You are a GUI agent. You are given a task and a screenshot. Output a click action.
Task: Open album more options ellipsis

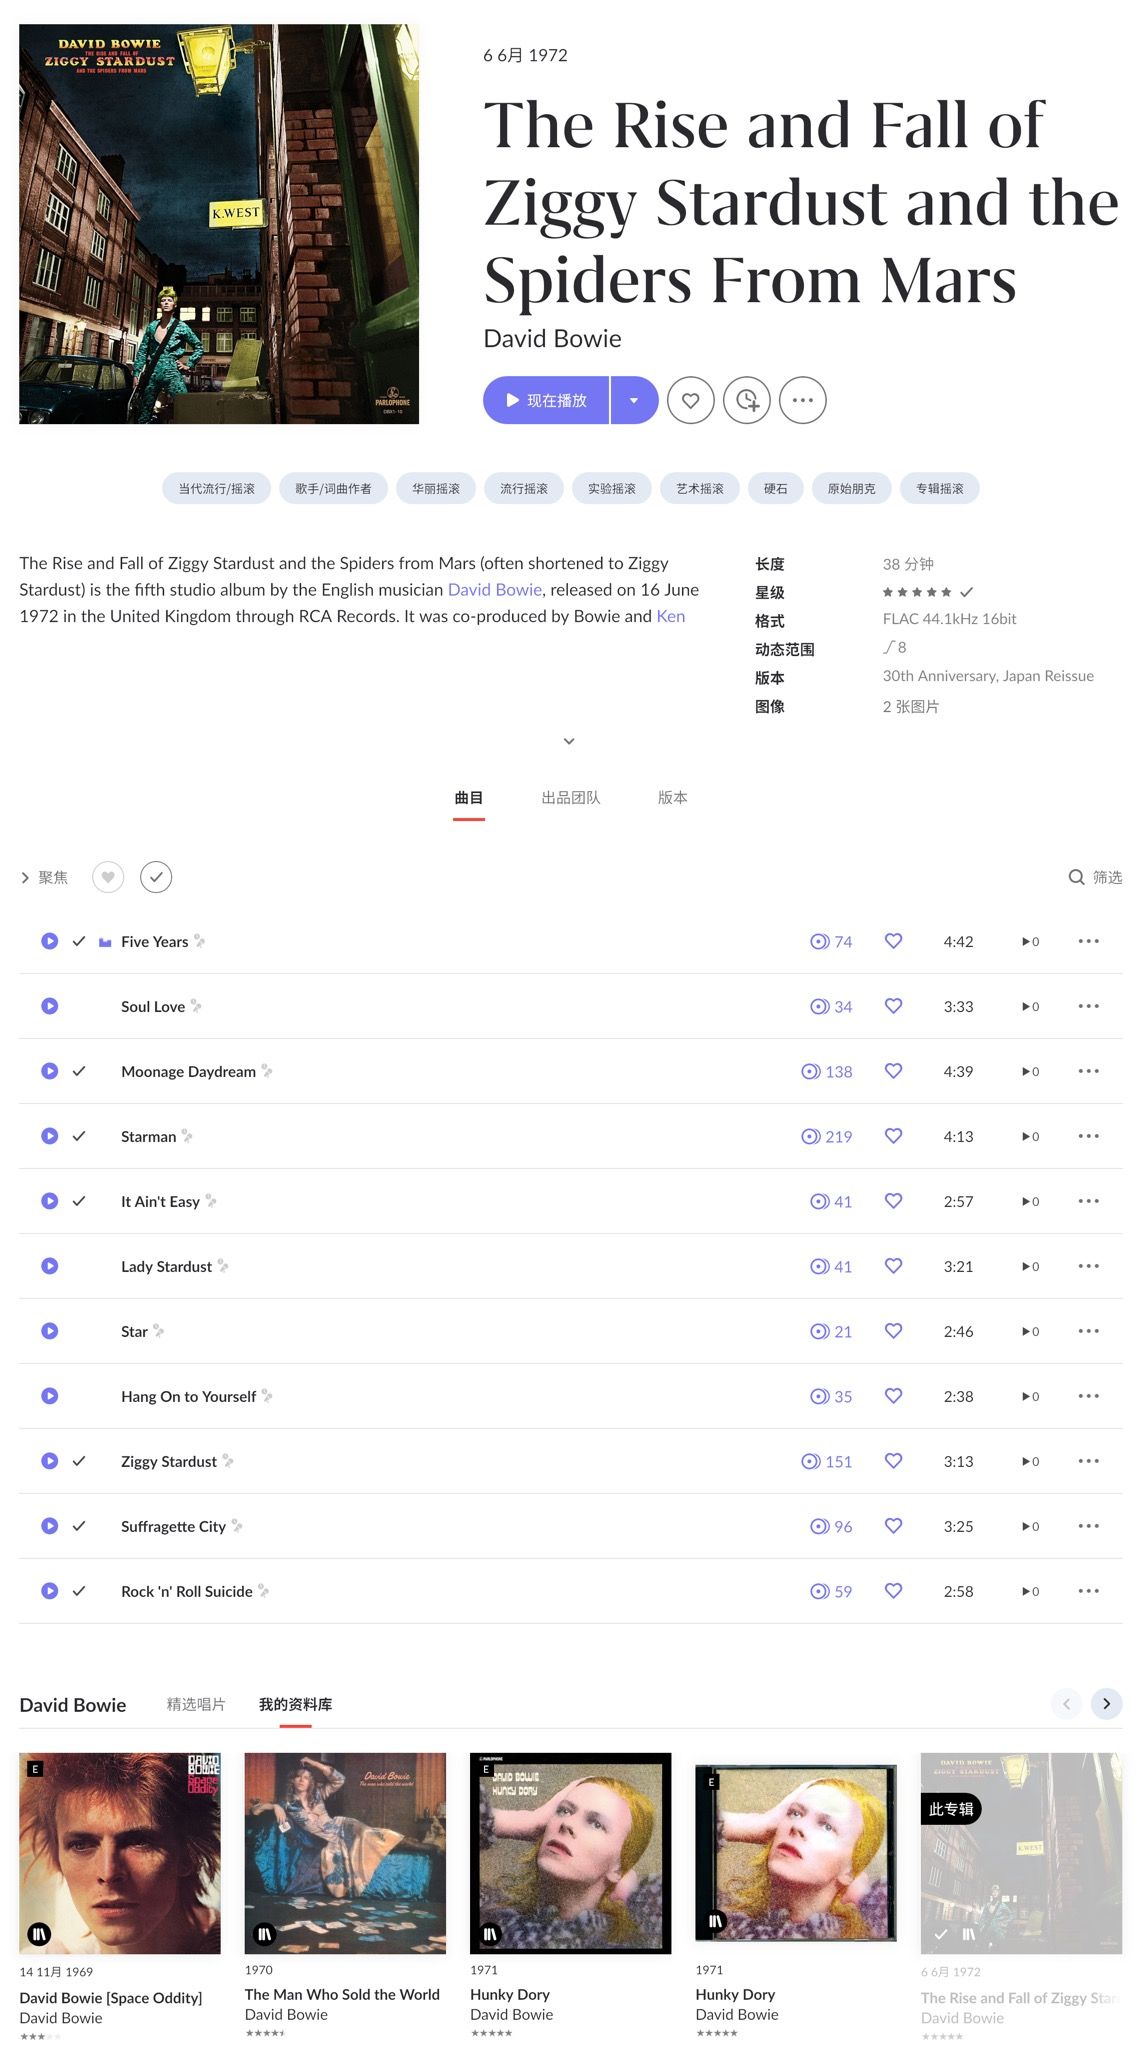pyautogui.click(x=803, y=400)
